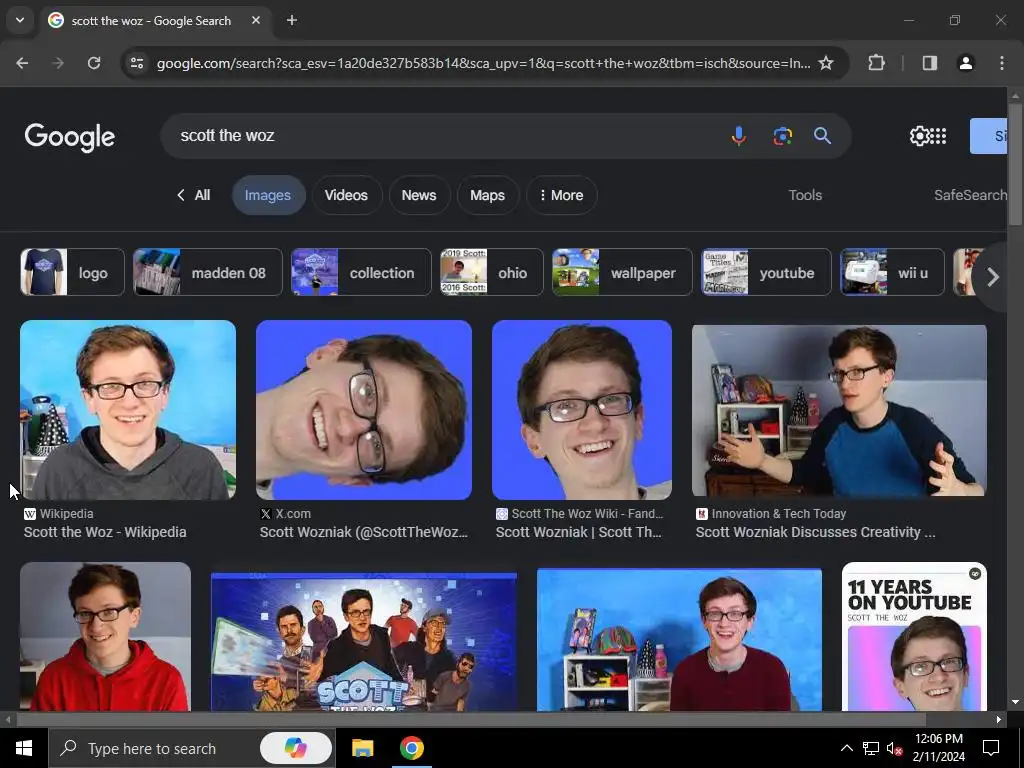Open the X.com sideways face thumbnail
This screenshot has width=1024, height=768.
[364, 410]
